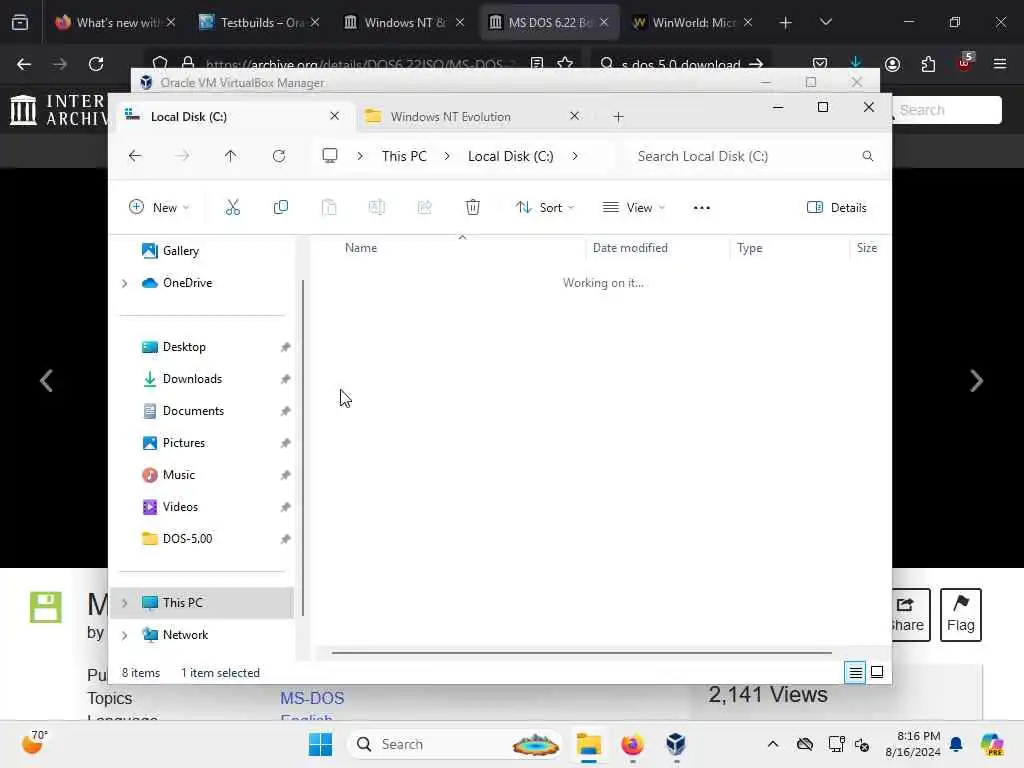Viewport: 1024px width, 768px height.
Task: Click the Paste icon in Explorer toolbar
Action: pos(329,208)
